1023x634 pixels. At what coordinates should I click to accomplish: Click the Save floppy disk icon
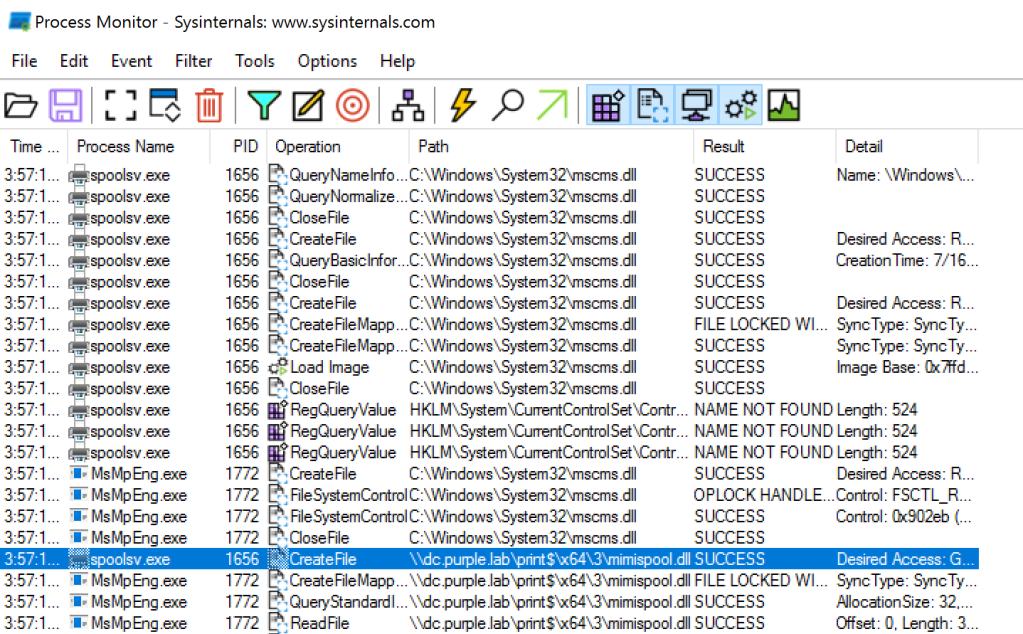[66, 105]
